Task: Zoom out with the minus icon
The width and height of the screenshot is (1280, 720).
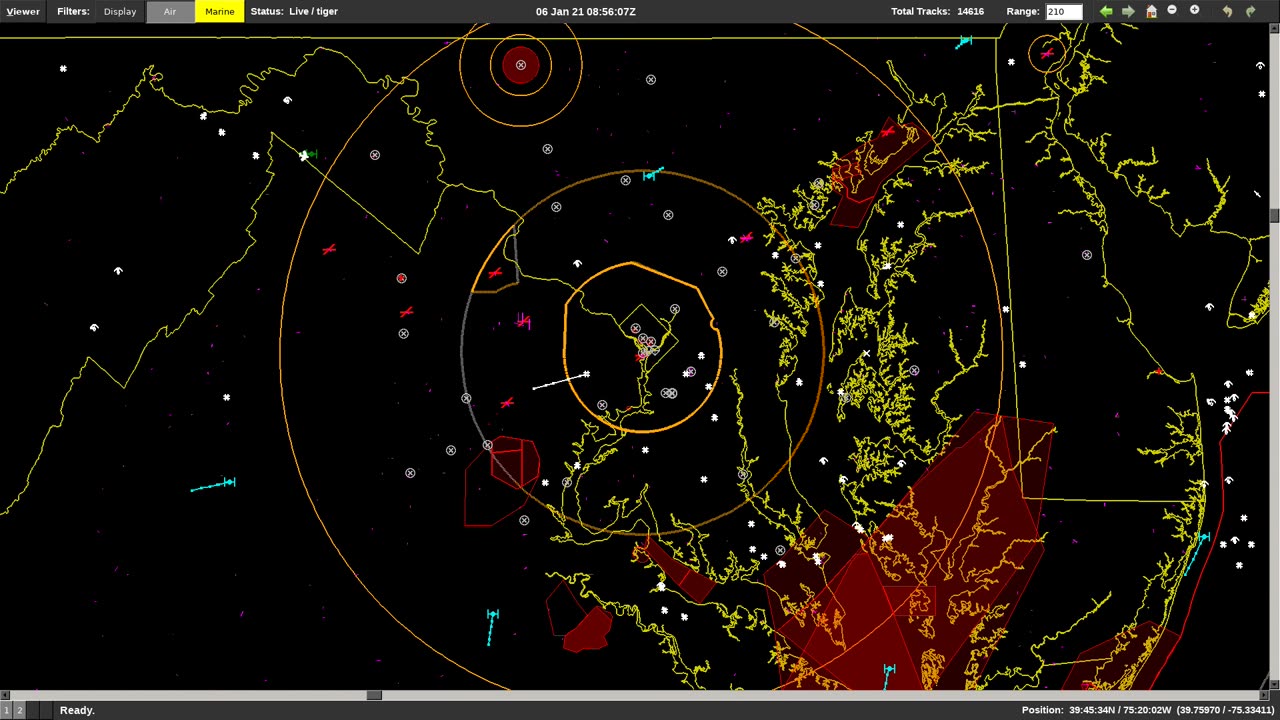Action: coord(1172,10)
